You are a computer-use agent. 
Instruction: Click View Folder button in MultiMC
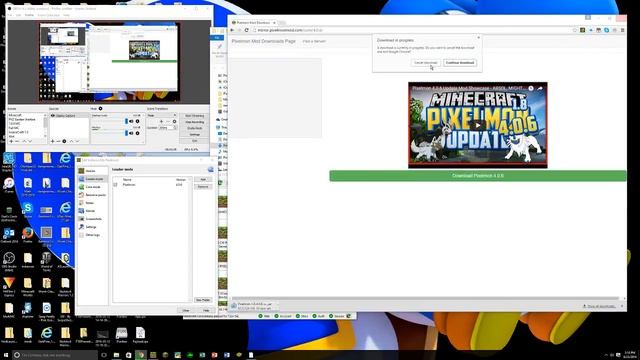point(203,300)
